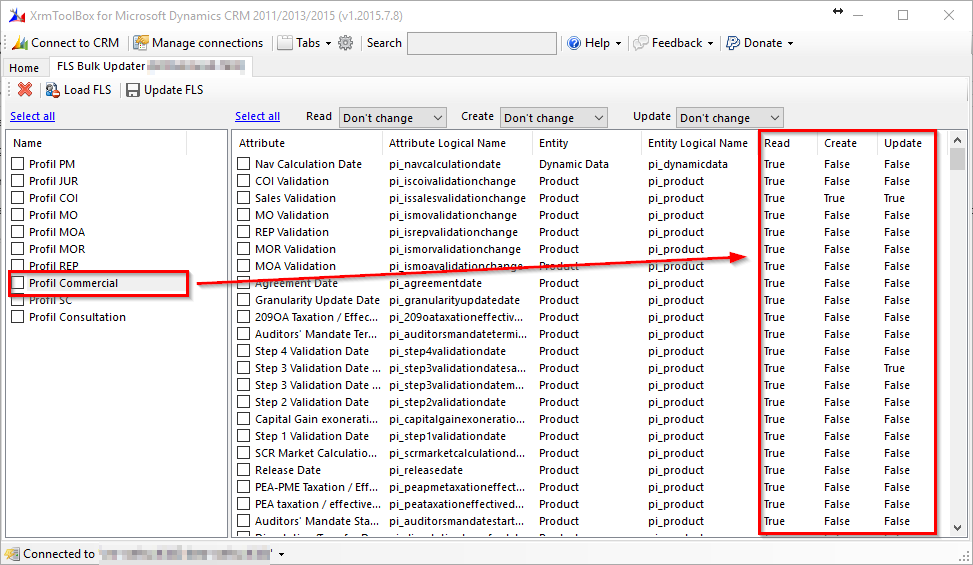This screenshot has height=565, width=973.
Task: Click the Dynamic Data entity cell
Action: [x=574, y=164]
